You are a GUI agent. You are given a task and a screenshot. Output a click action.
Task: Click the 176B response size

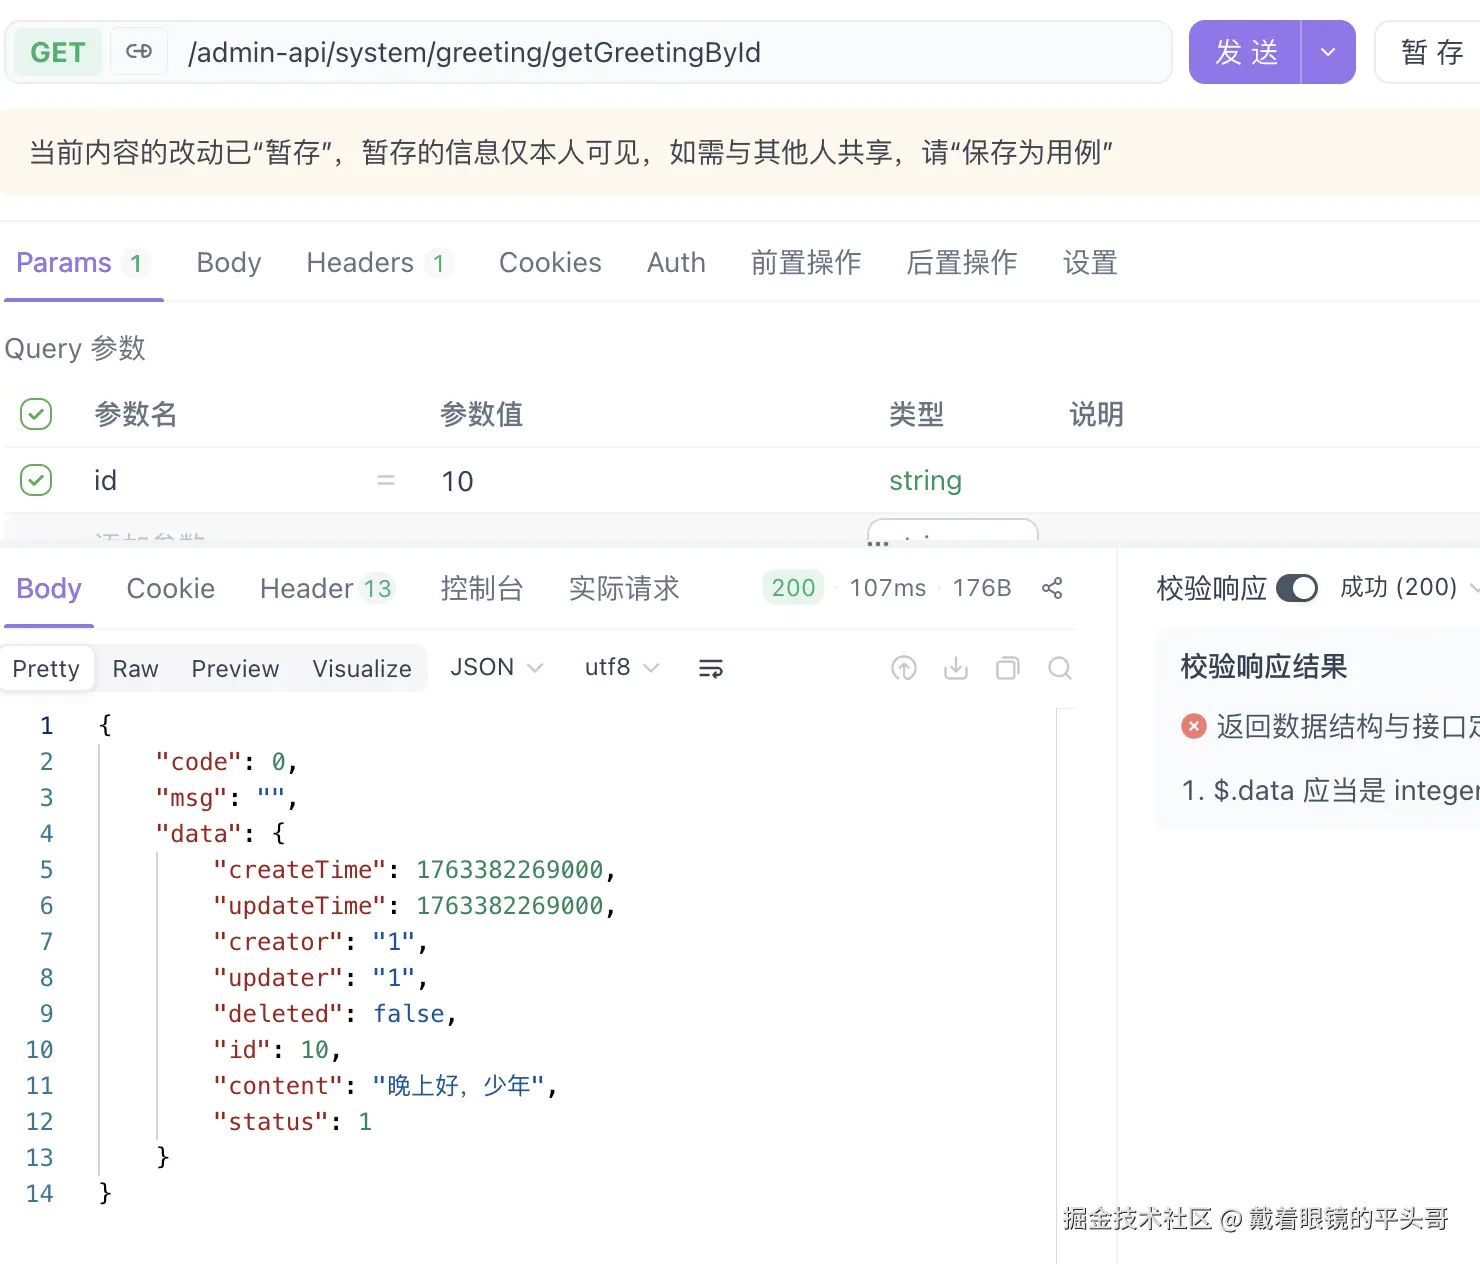pyautogui.click(x=982, y=588)
